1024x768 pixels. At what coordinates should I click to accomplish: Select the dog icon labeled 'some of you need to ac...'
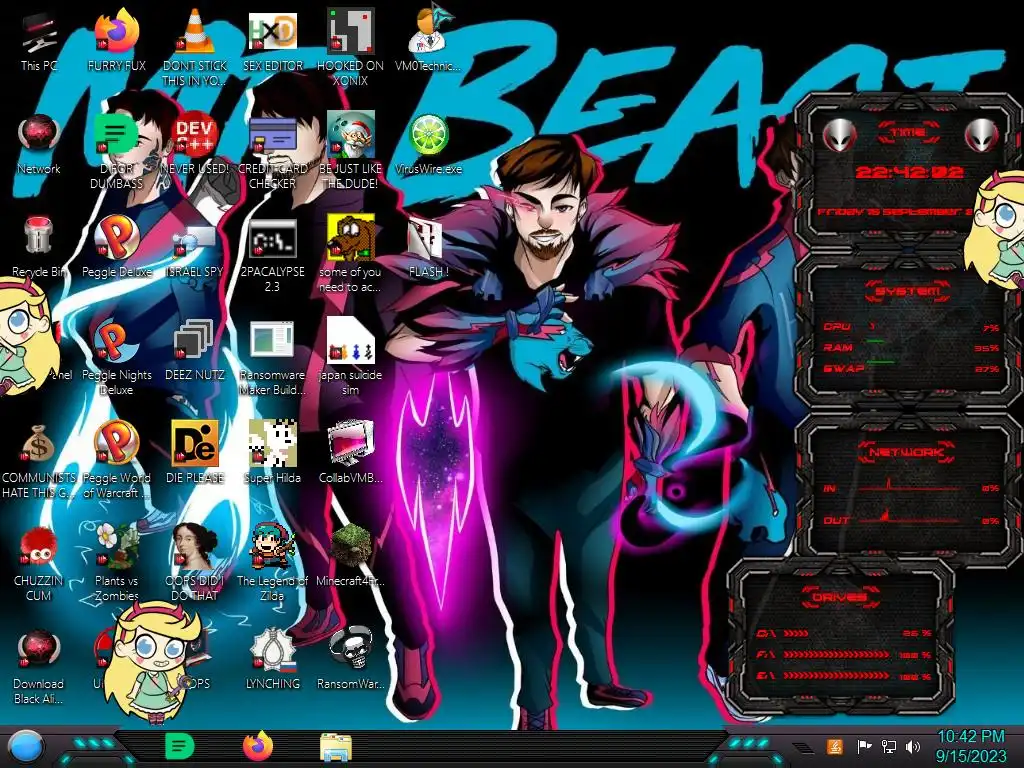350,236
